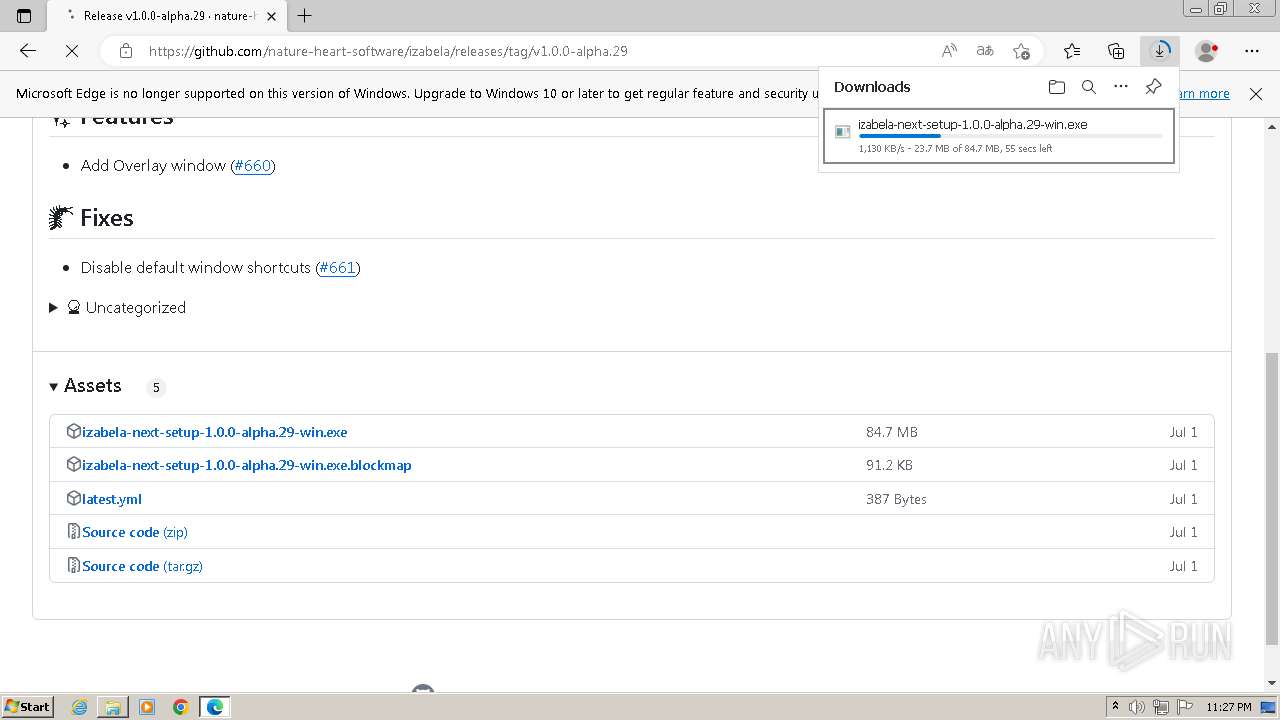Close the Release v1.0.0-alpha.29 tab
Image resolution: width=1280 pixels, height=720 pixels.
(271, 16)
